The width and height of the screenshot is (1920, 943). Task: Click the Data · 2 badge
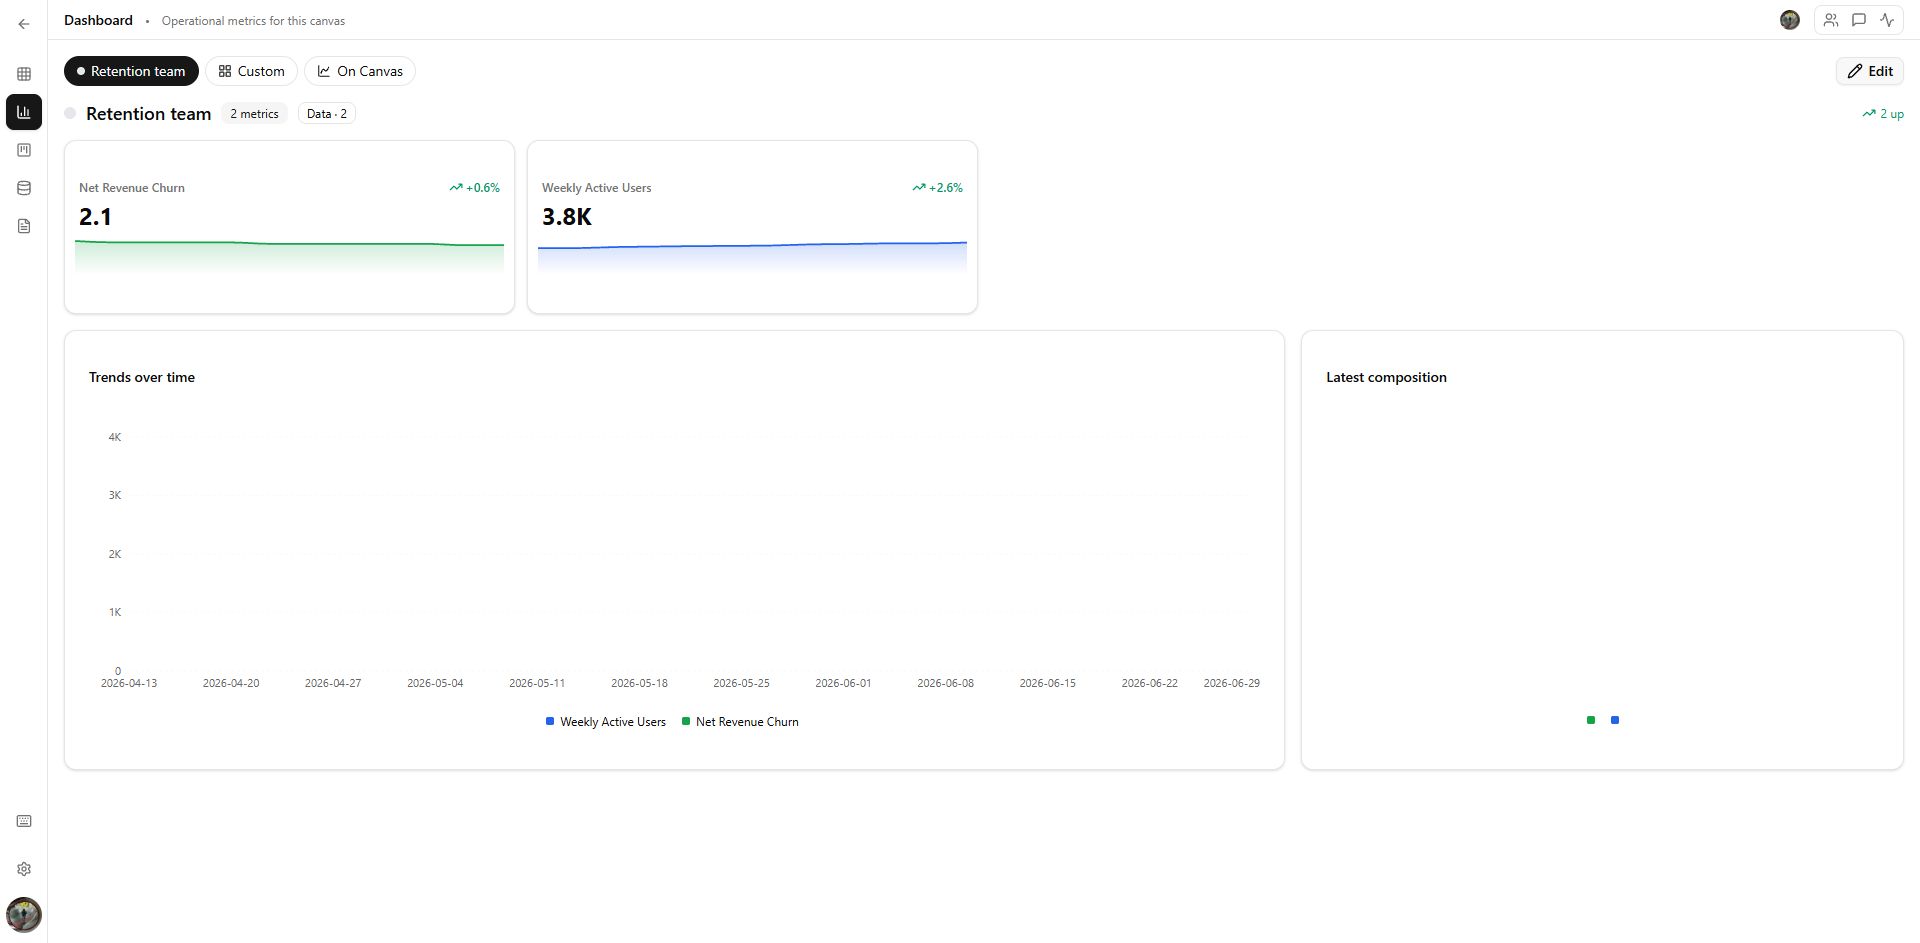327,114
